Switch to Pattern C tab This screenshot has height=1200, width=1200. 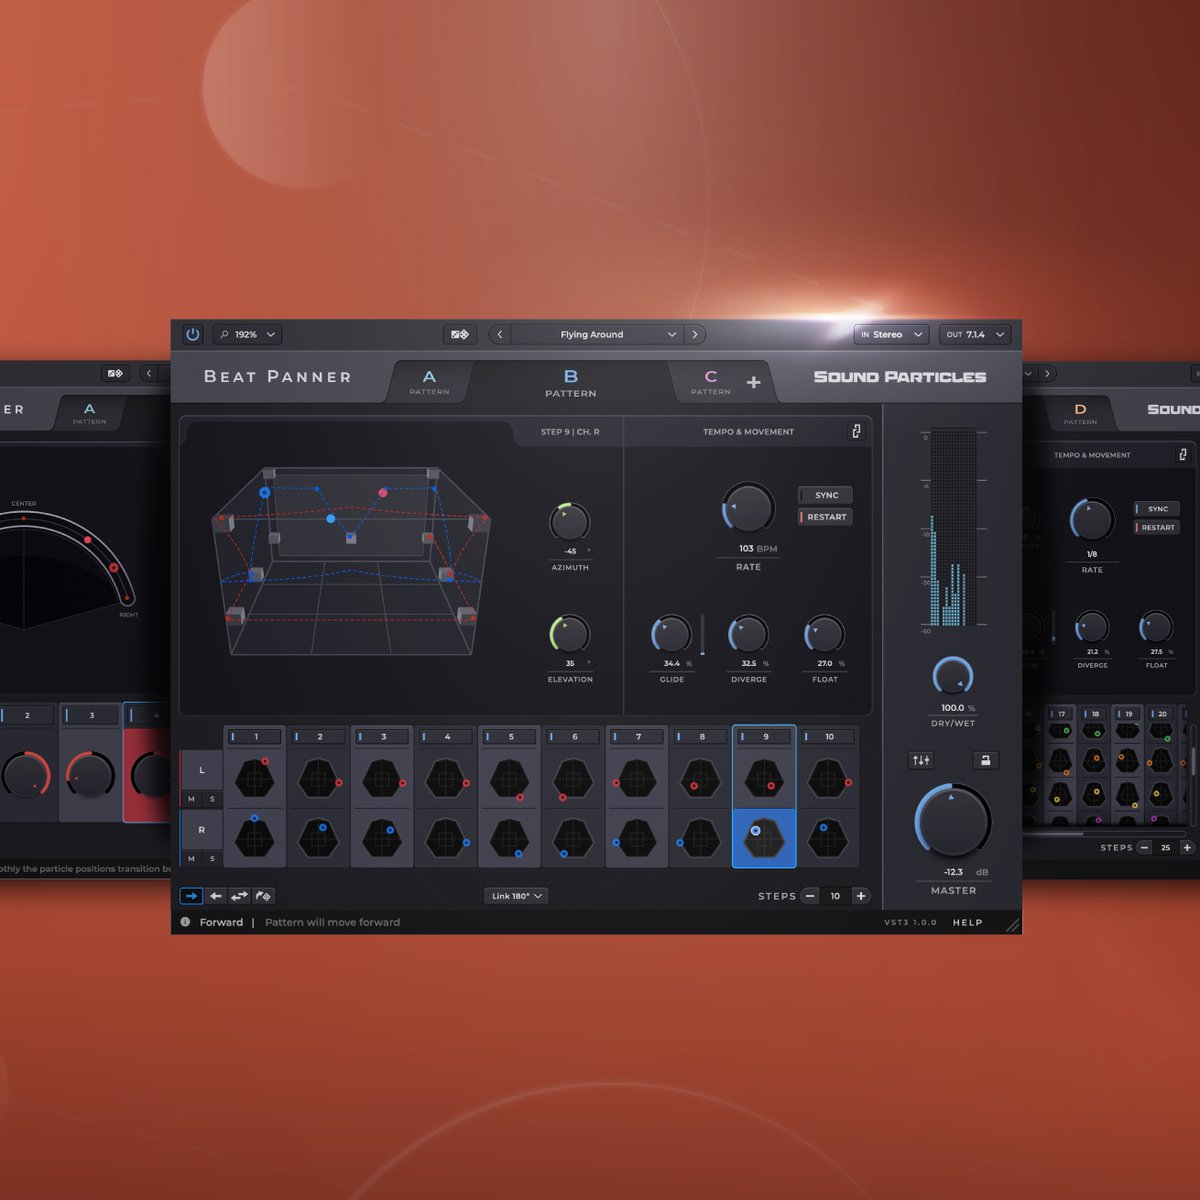tap(711, 382)
